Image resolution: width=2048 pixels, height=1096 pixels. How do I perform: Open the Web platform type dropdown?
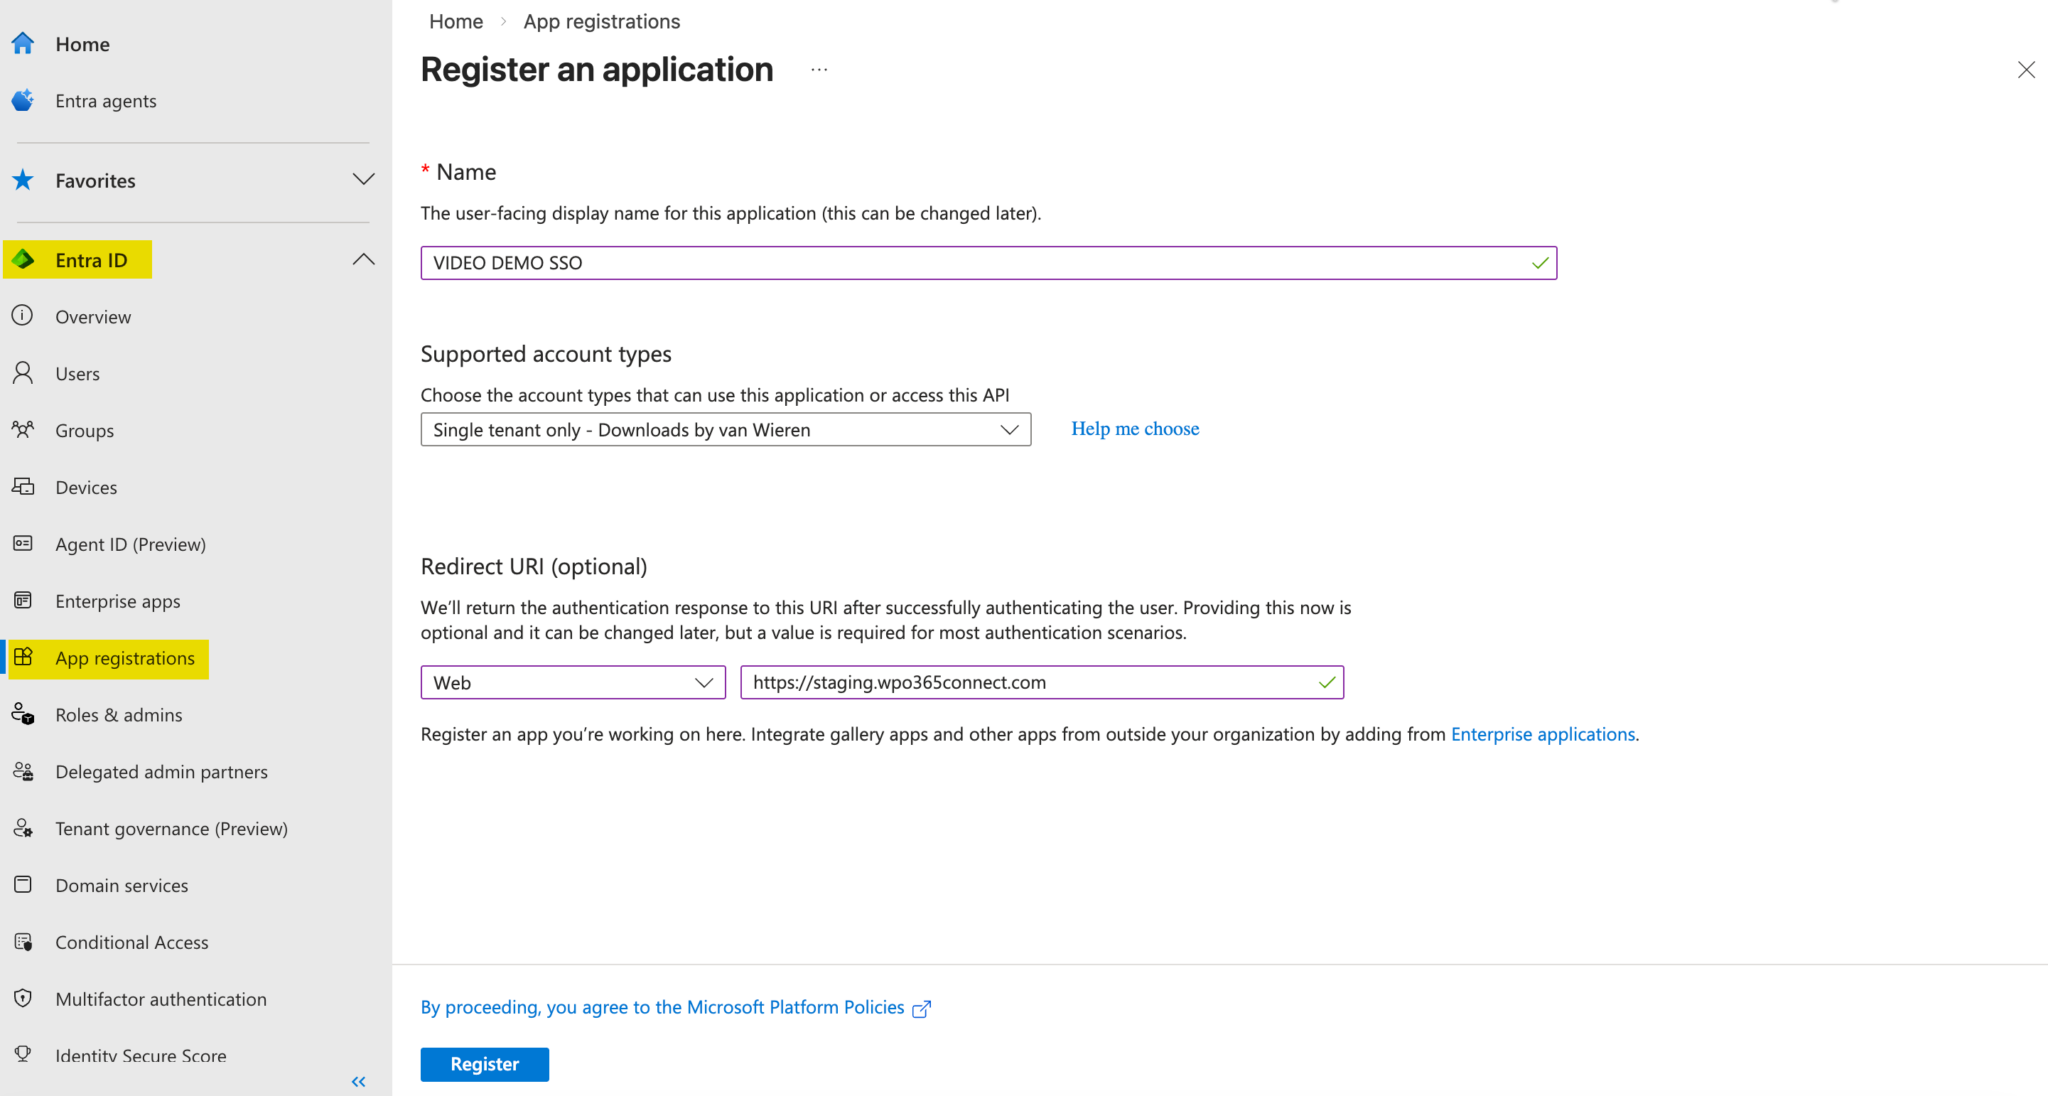point(573,683)
